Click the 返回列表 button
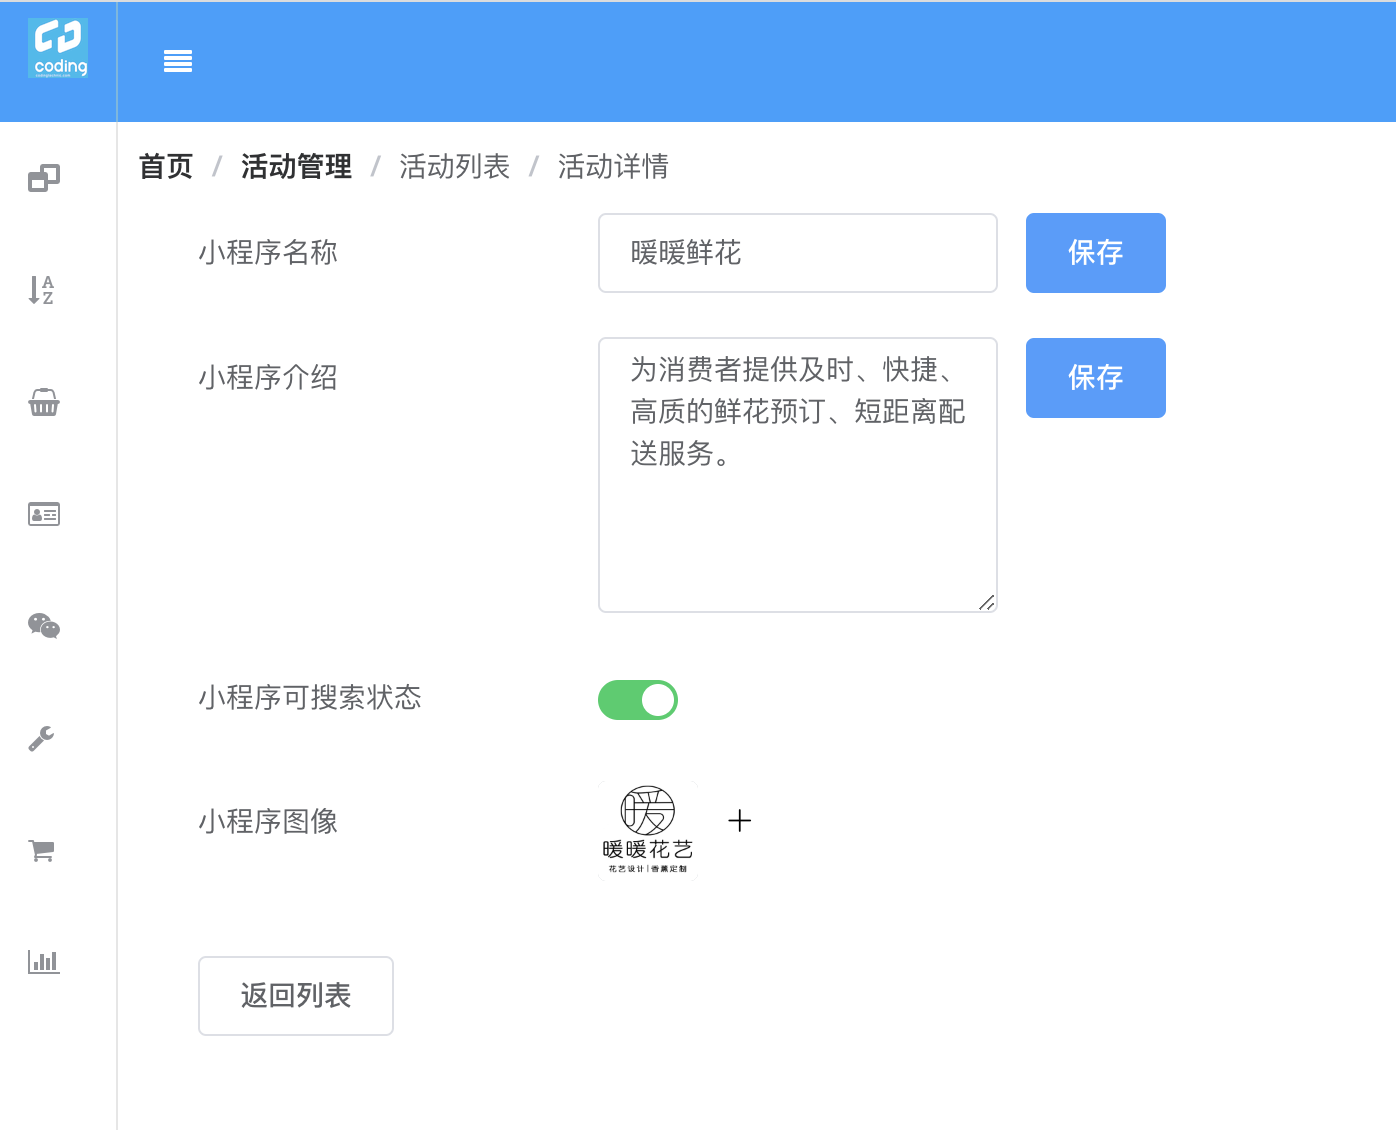The image size is (1396, 1130). click(x=296, y=996)
